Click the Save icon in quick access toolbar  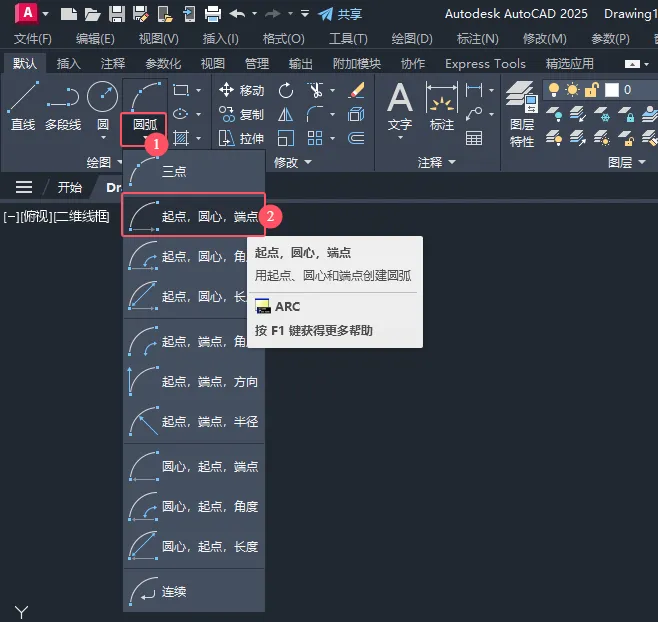pyautogui.click(x=116, y=14)
